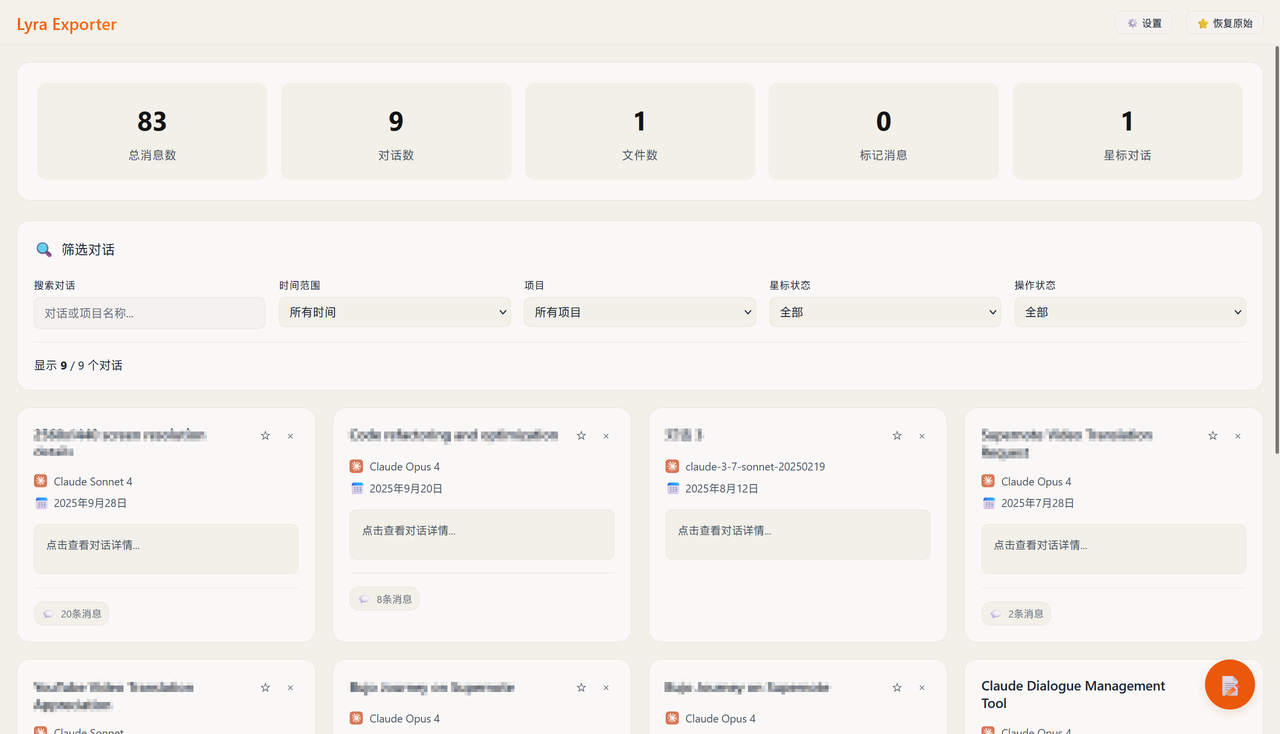Image resolution: width=1280 pixels, height=734 pixels.
Task: Open the 项目 dropdown showing 所有项目
Action: point(640,312)
